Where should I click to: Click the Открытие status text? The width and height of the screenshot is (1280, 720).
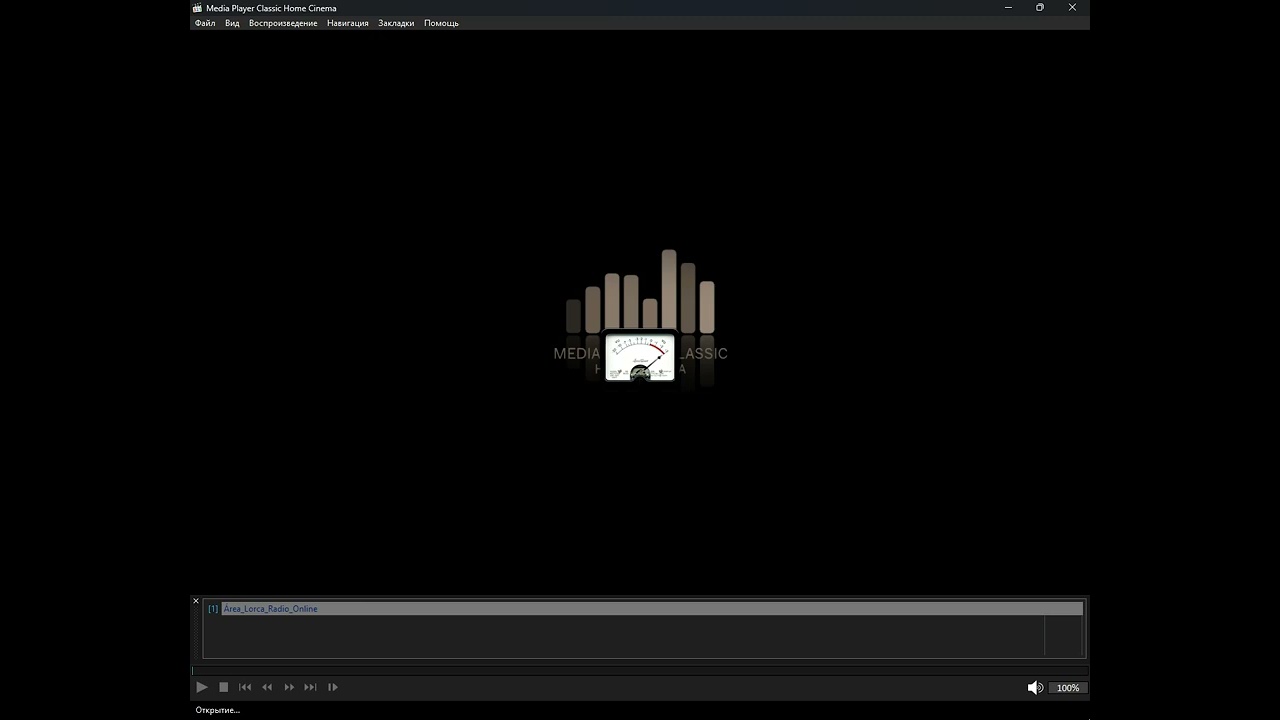(218, 710)
